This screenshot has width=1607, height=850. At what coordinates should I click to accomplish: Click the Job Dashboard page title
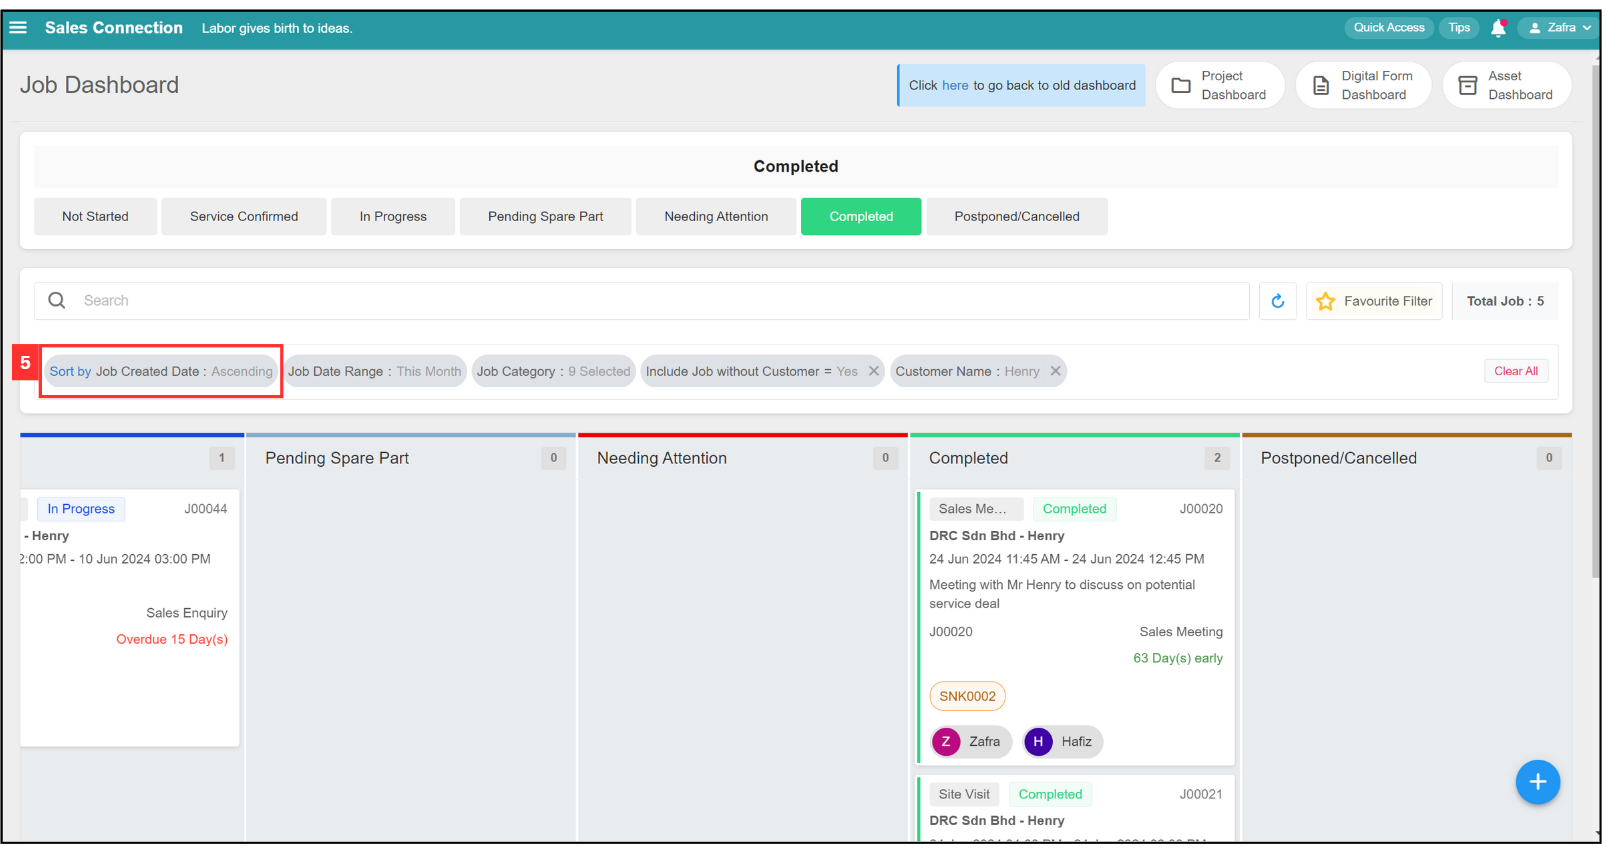click(99, 85)
